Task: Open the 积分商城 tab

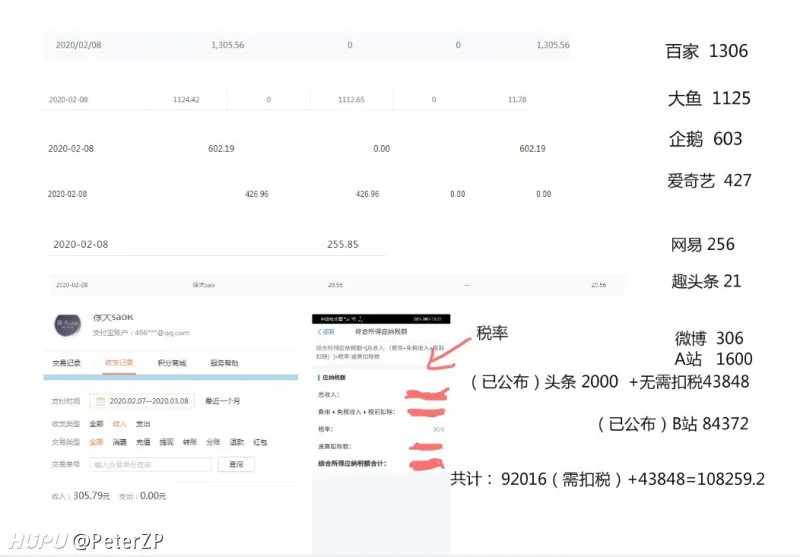Action: tap(172, 363)
